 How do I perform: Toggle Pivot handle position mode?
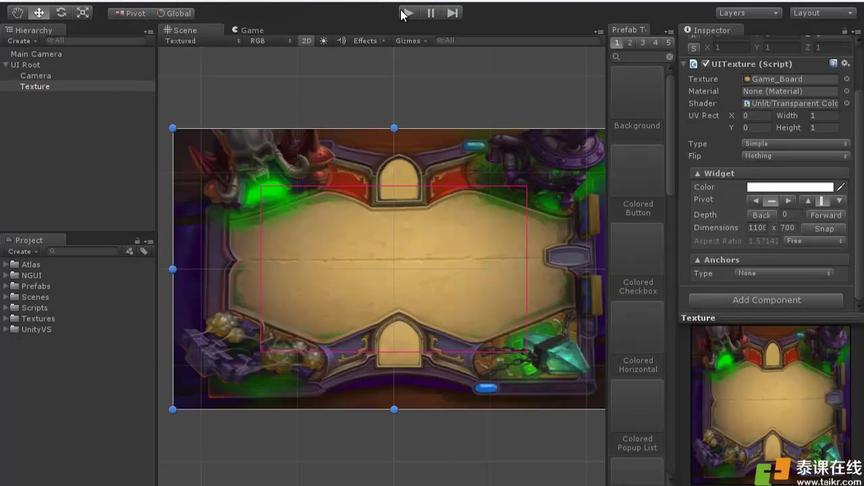pyautogui.click(x=131, y=13)
